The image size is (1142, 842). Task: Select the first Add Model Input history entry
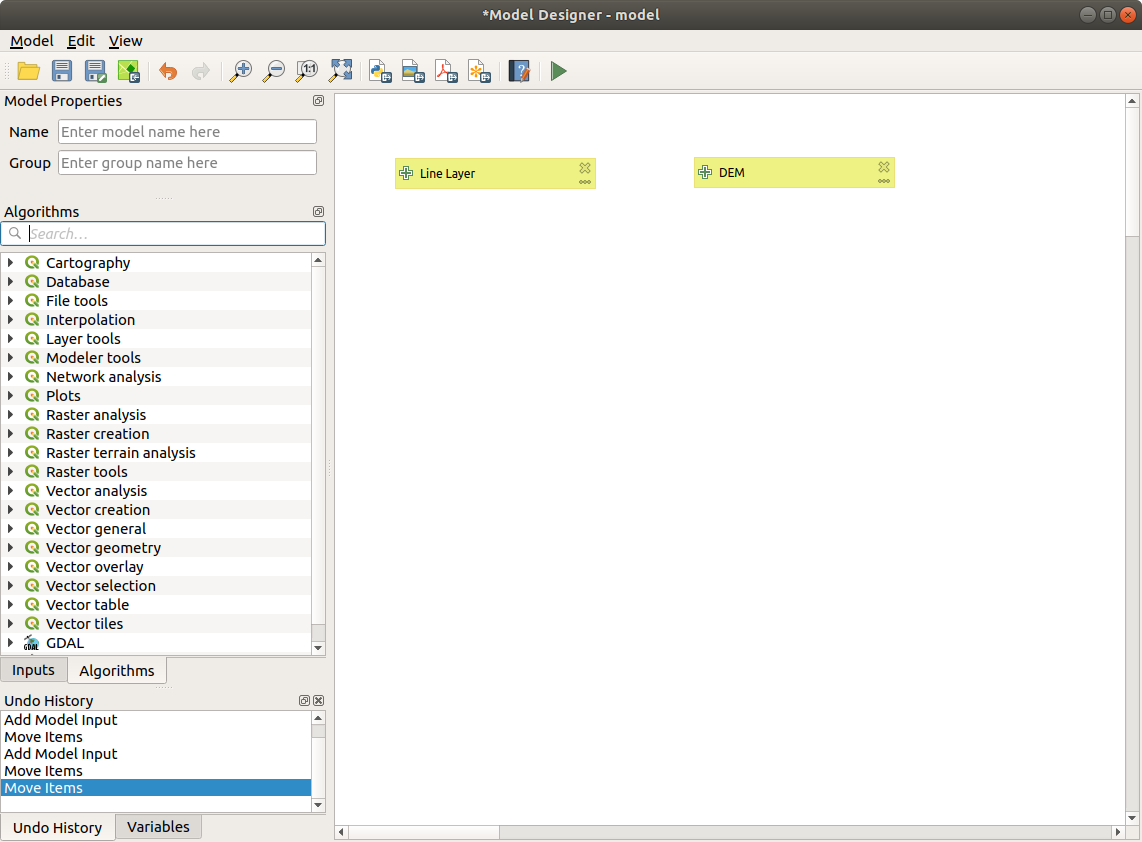[60, 720]
